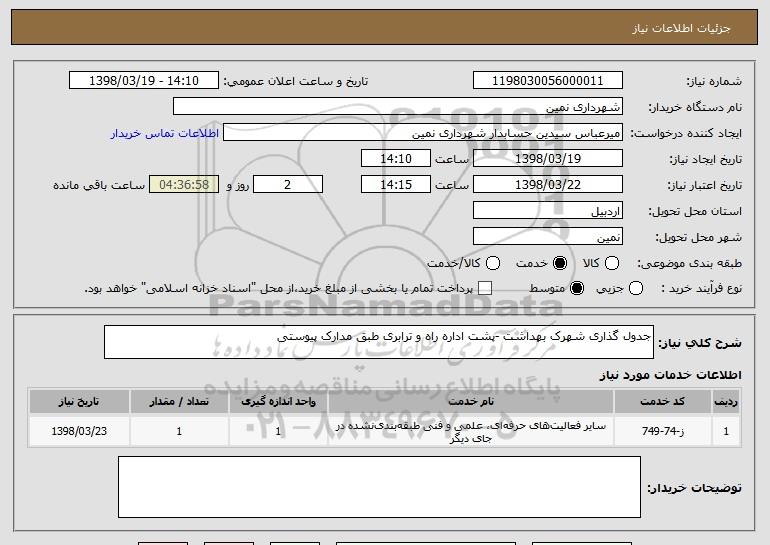
Task: Click the شرح کلی نیاز description box
Action: click(379, 342)
